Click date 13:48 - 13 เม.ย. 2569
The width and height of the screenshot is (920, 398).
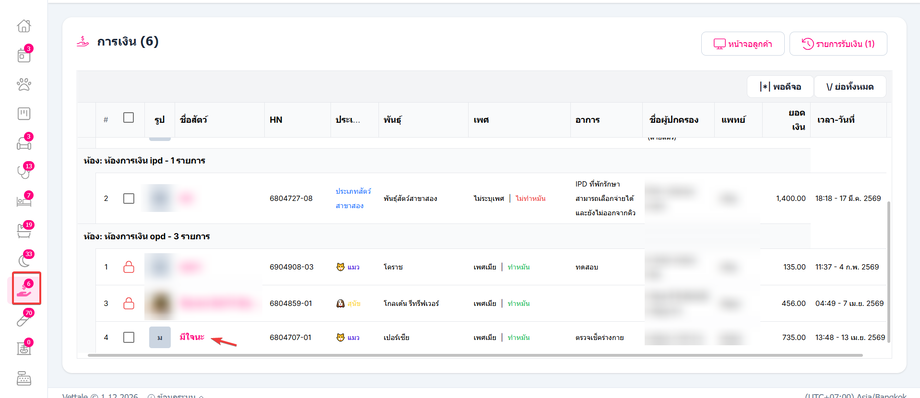850,338
